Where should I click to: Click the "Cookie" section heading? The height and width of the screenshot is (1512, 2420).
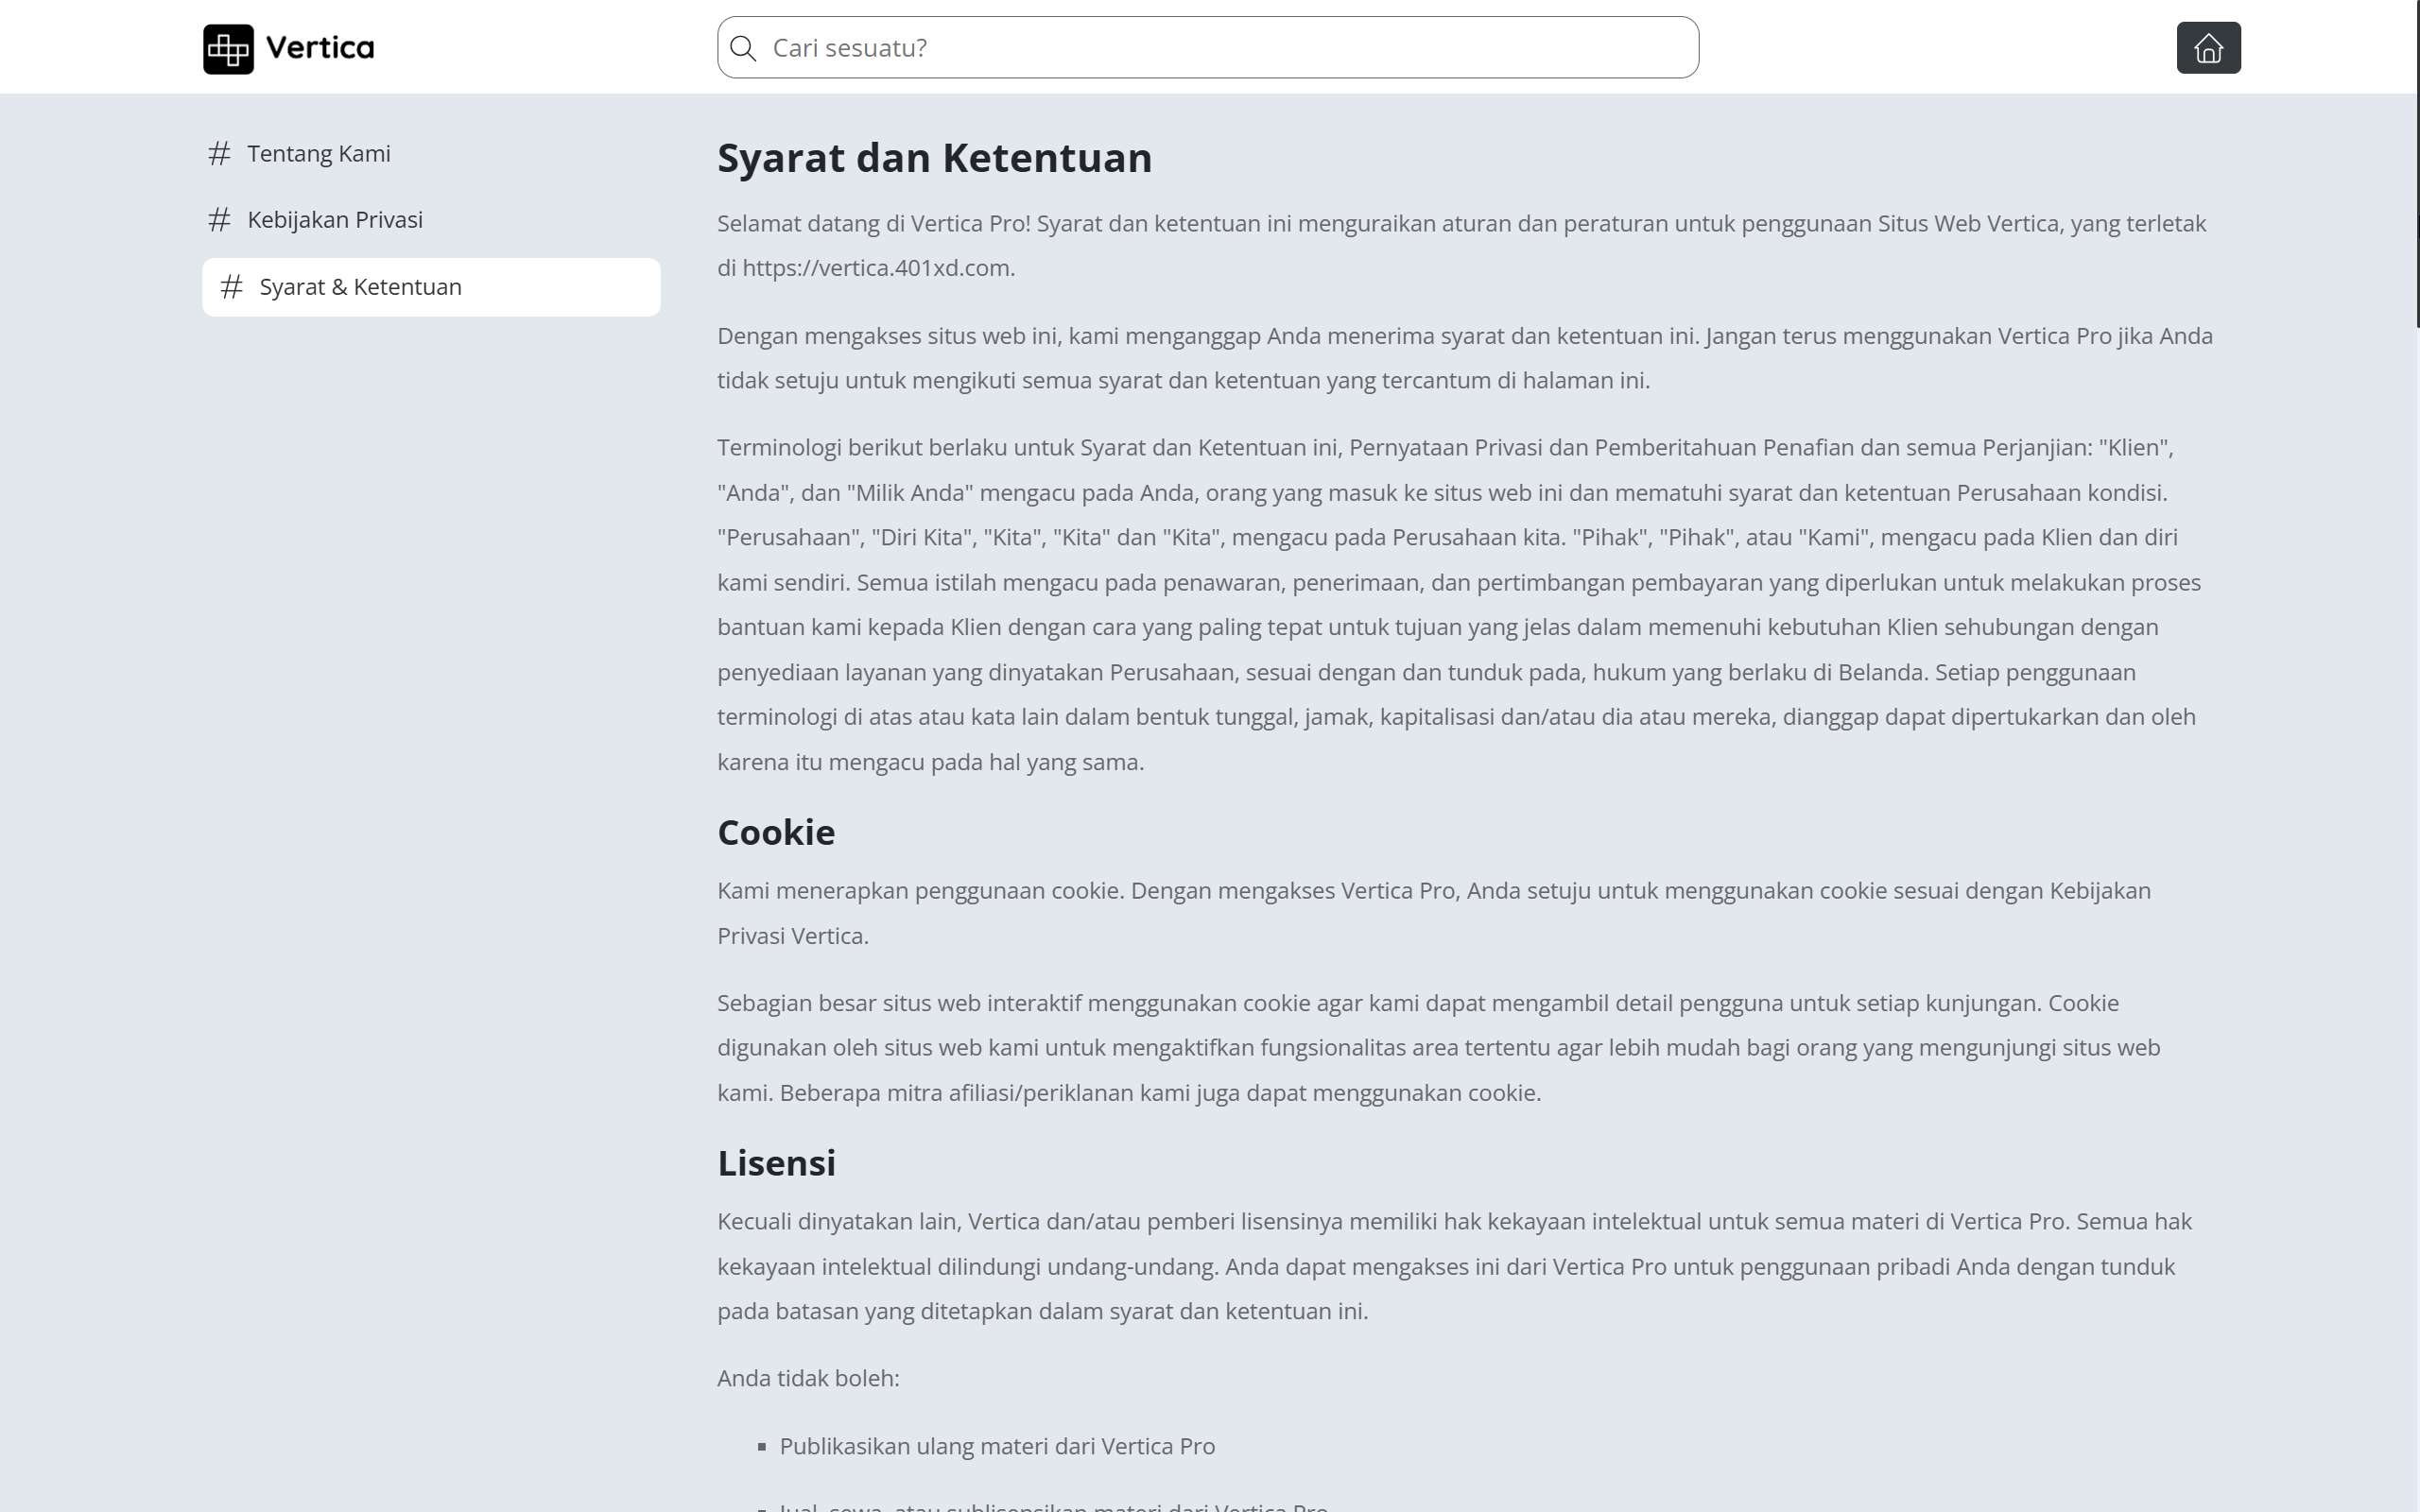pyautogui.click(x=776, y=833)
